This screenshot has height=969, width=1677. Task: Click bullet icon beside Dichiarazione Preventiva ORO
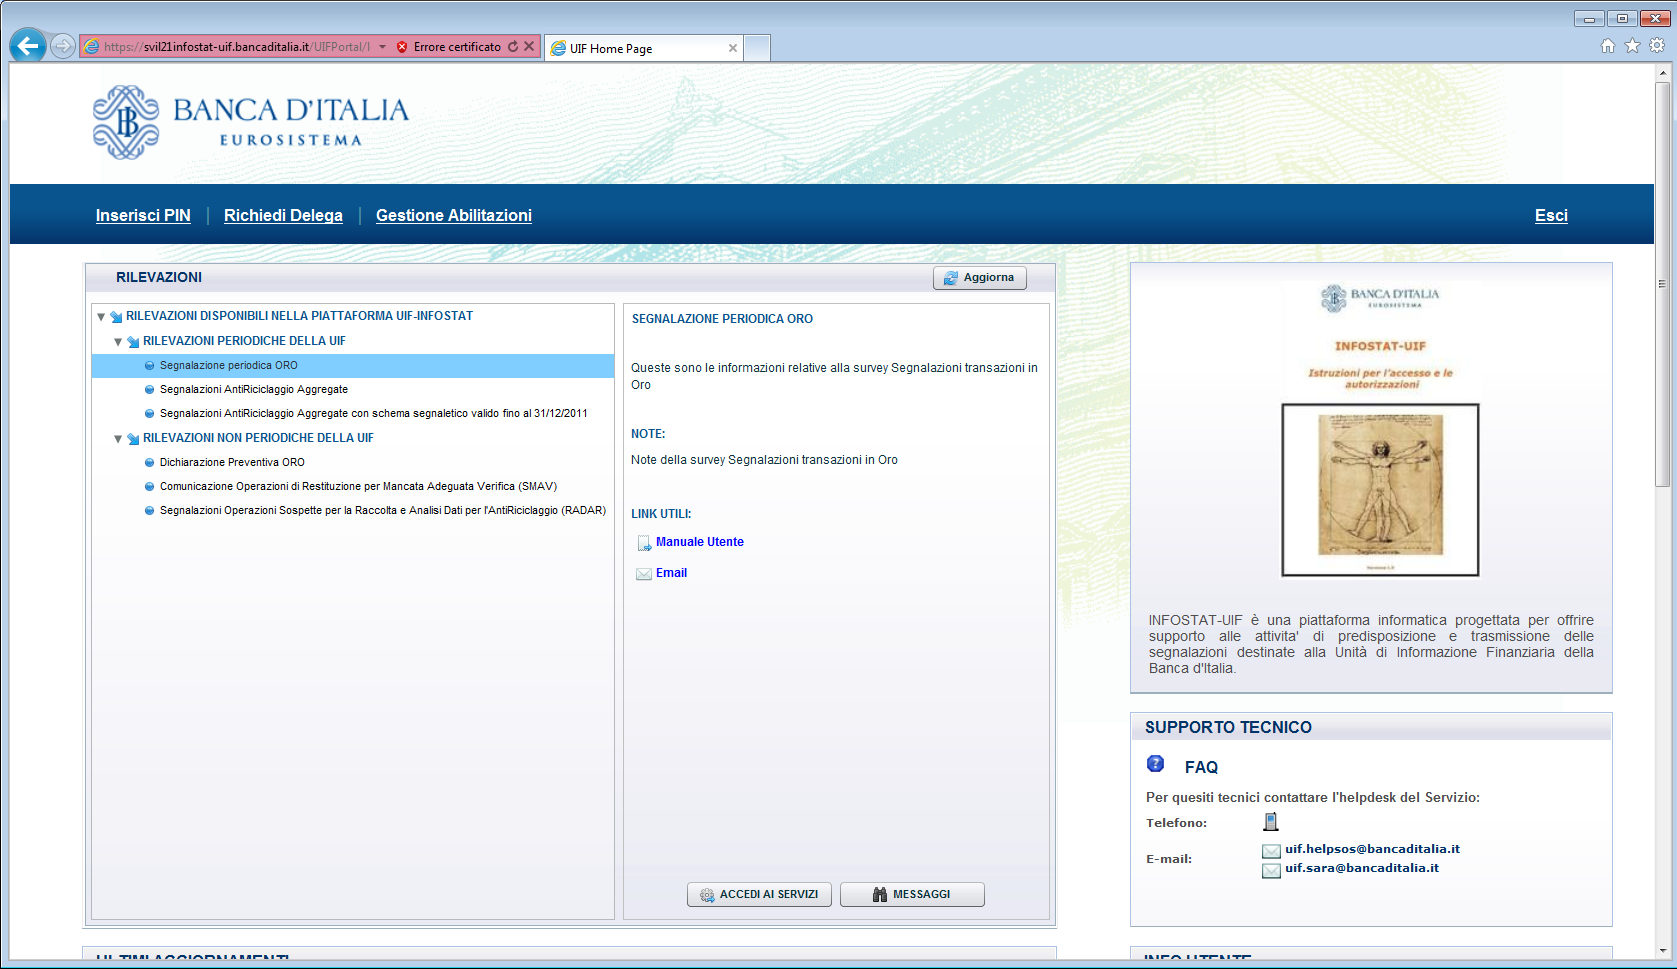click(150, 463)
